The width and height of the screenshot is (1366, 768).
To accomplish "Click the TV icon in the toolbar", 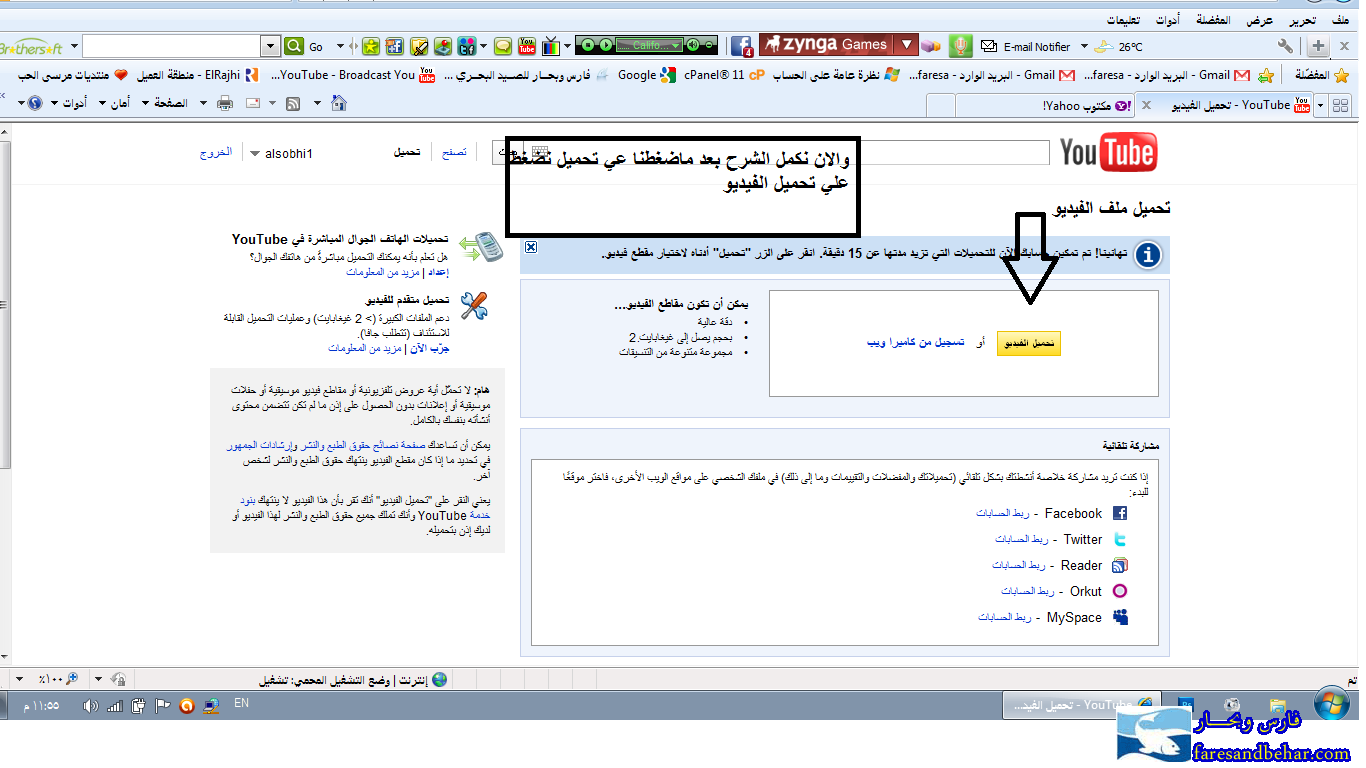I will click(x=551, y=46).
